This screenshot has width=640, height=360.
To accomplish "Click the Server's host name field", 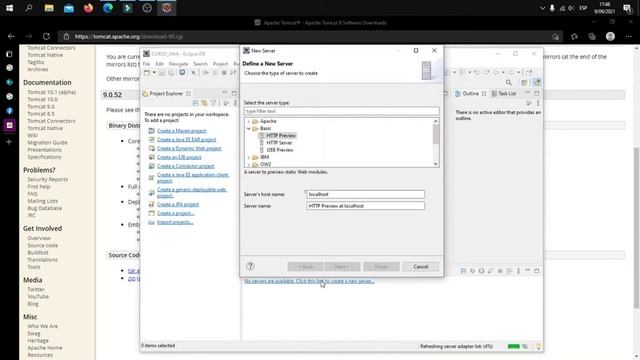I will click(x=365, y=194).
